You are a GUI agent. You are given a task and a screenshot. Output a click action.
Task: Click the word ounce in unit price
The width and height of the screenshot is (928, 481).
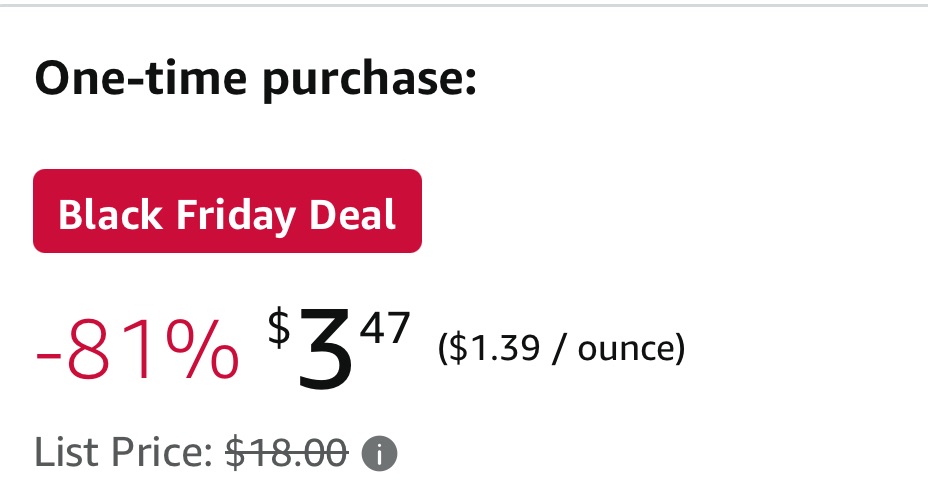coord(625,349)
